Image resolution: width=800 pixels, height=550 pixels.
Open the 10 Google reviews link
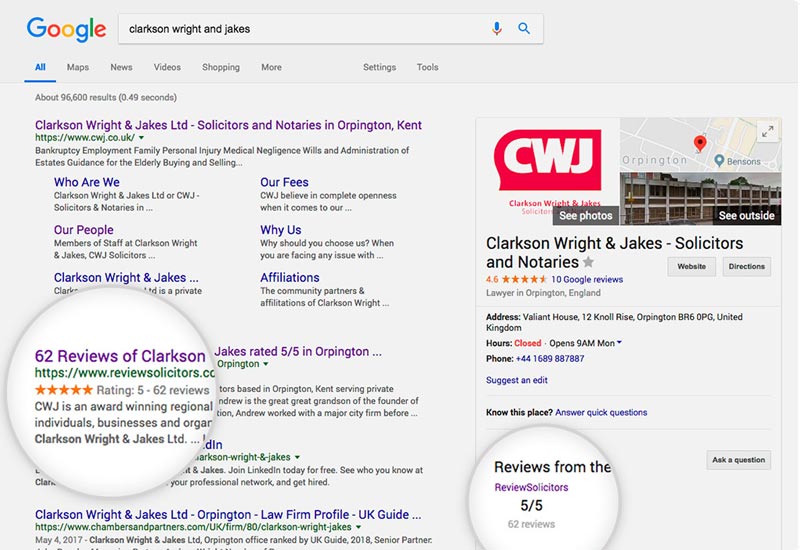[x=586, y=279]
